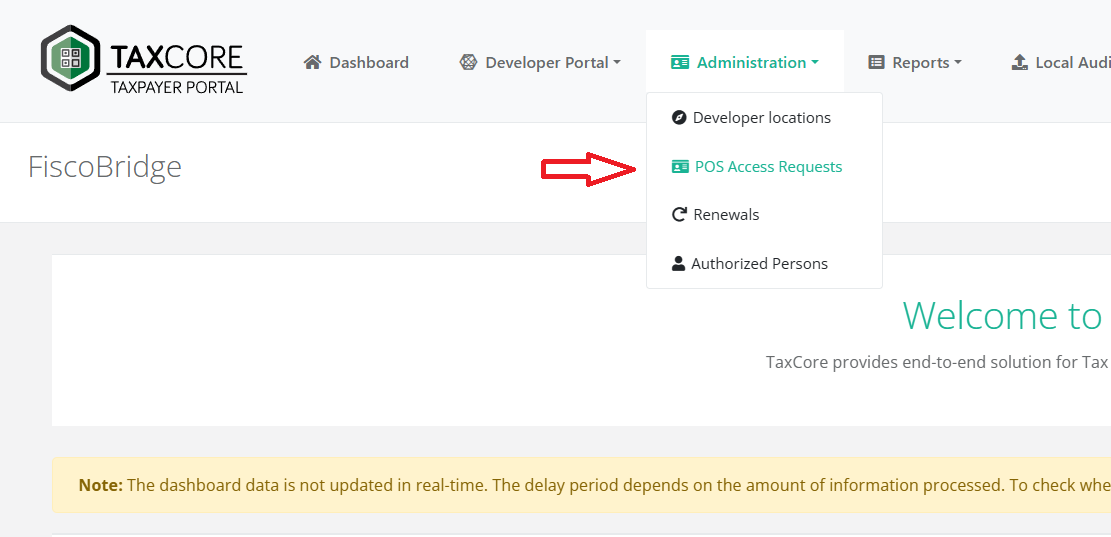The image size is (1111, 537).
Task: Choose Developer locations from the dropdown
Action: (764, 118)
